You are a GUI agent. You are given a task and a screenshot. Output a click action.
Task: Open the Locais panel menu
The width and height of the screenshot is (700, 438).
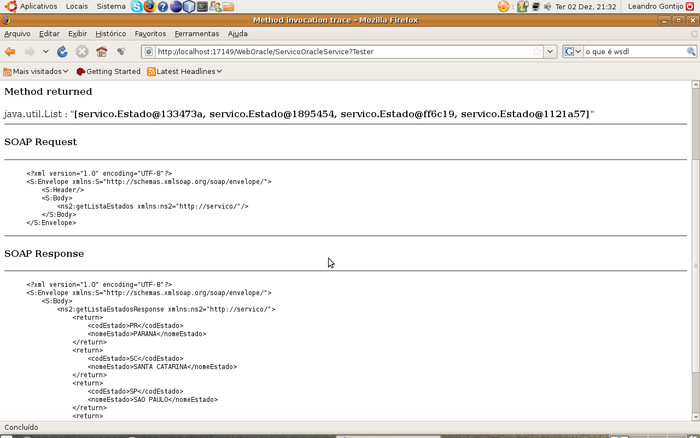pyautogui.click(x=77, y=6)
